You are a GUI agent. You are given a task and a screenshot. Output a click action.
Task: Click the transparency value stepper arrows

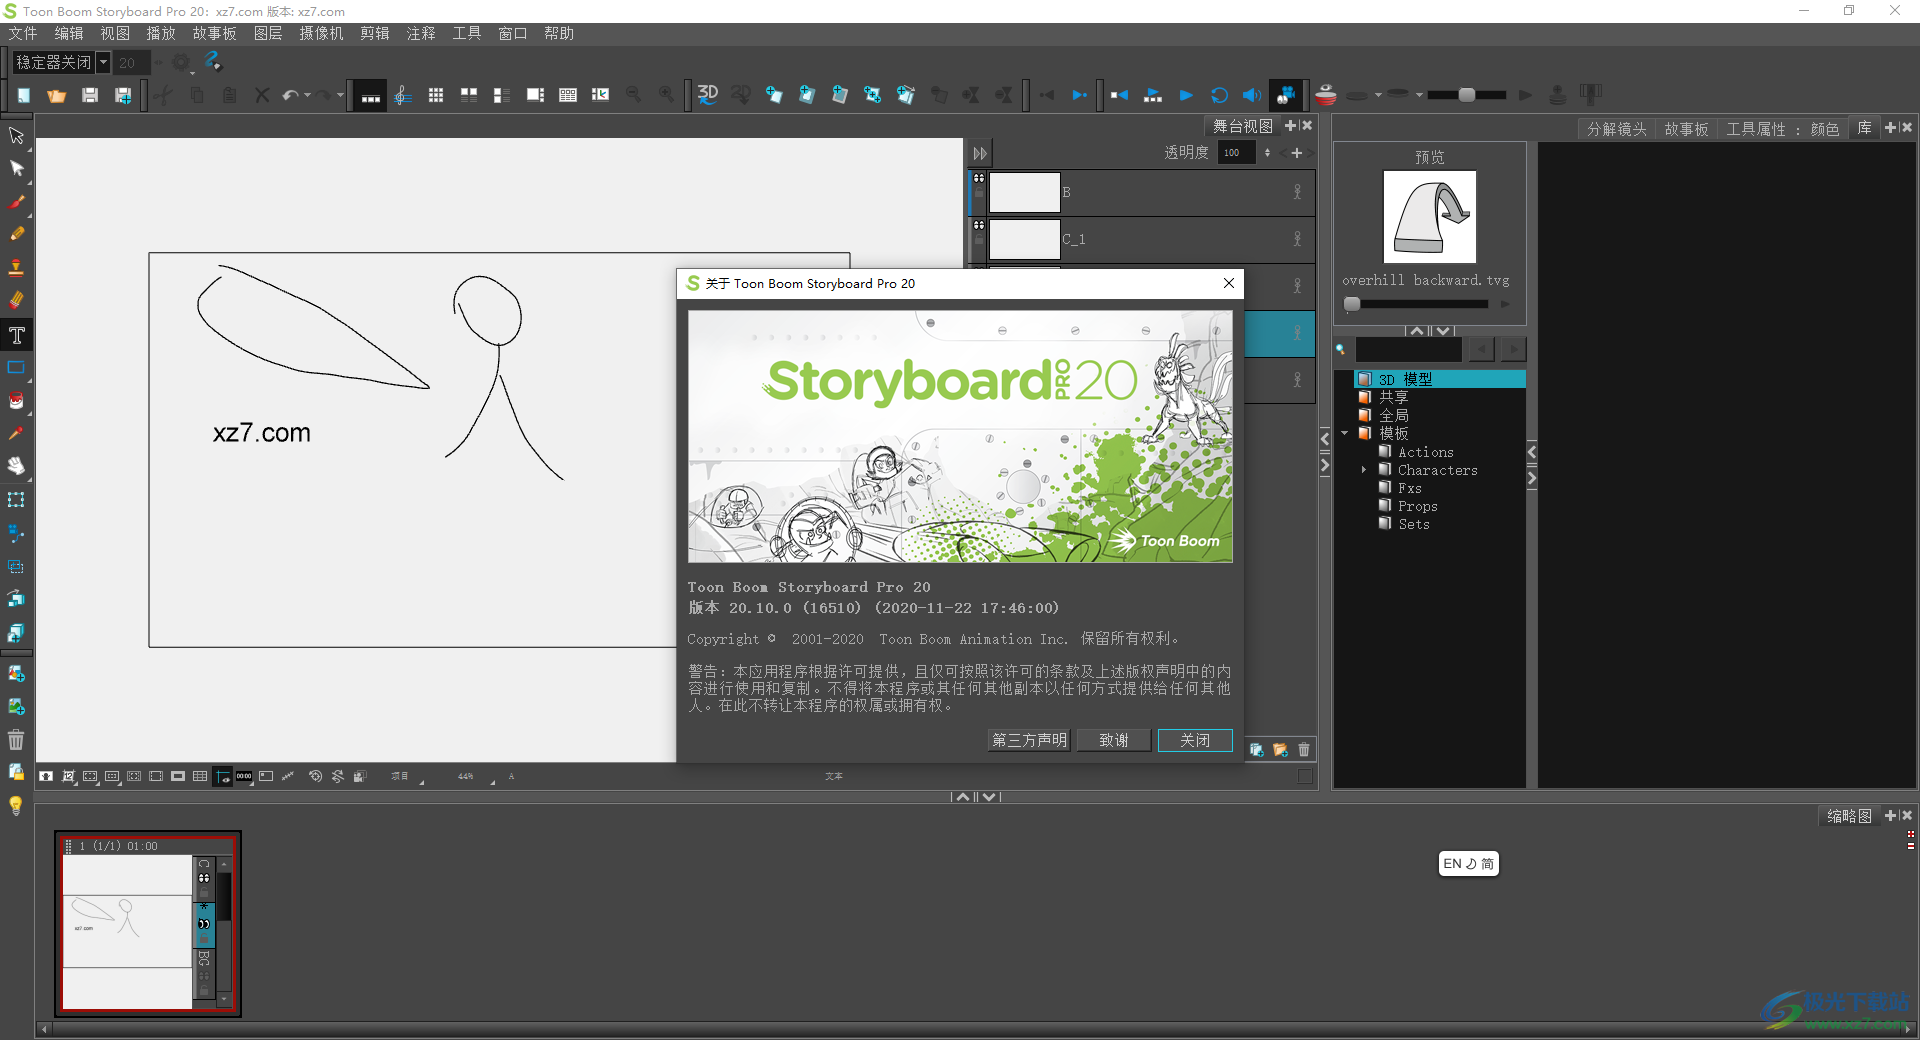click(1268, 153)
